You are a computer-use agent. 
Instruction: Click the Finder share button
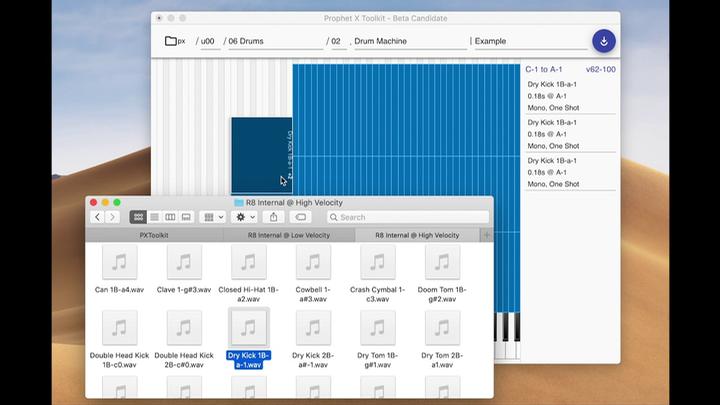coord(274,217)
